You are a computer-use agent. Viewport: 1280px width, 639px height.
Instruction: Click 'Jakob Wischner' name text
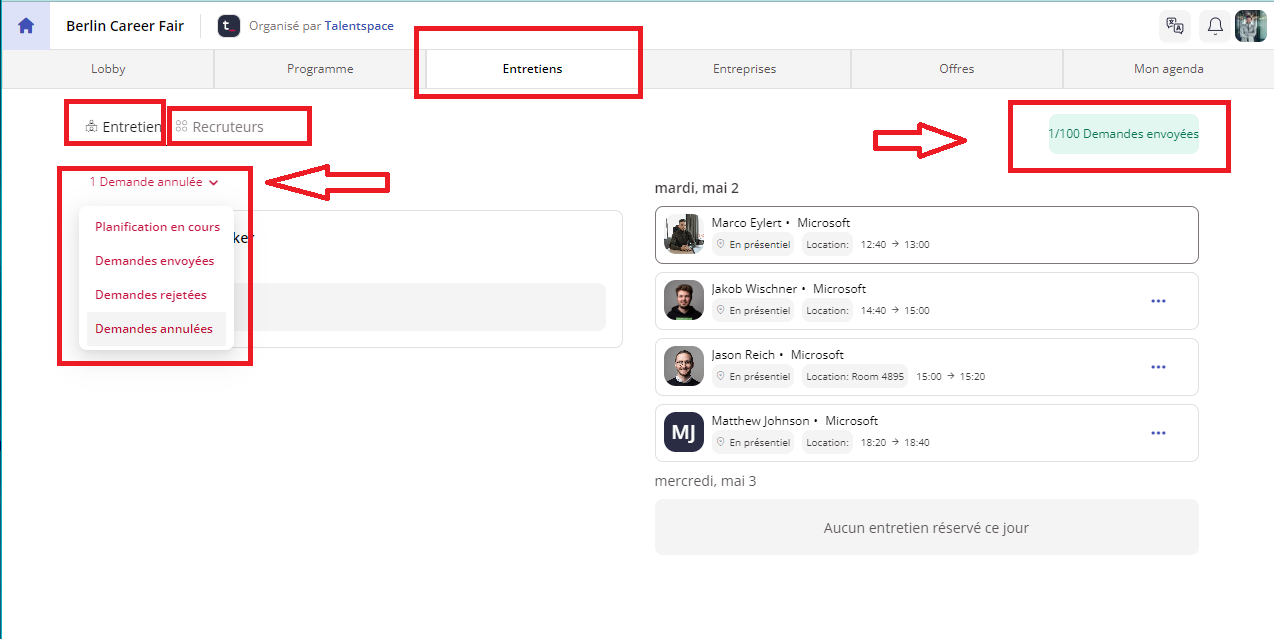(x=754, y=289)
